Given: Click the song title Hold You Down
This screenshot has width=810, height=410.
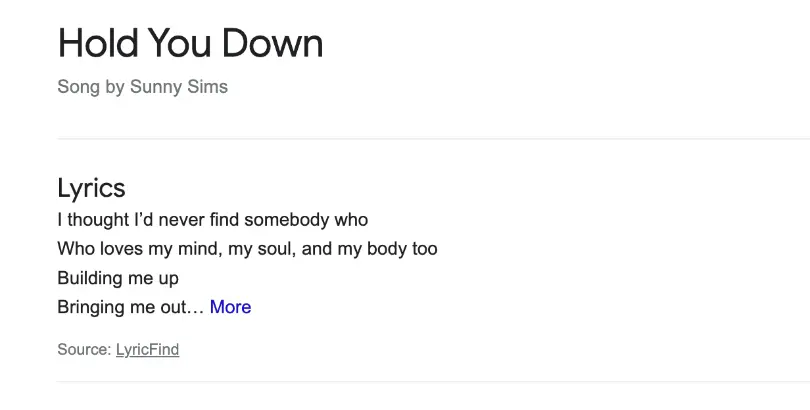Looking at the screenshot, I should [190, 43].
